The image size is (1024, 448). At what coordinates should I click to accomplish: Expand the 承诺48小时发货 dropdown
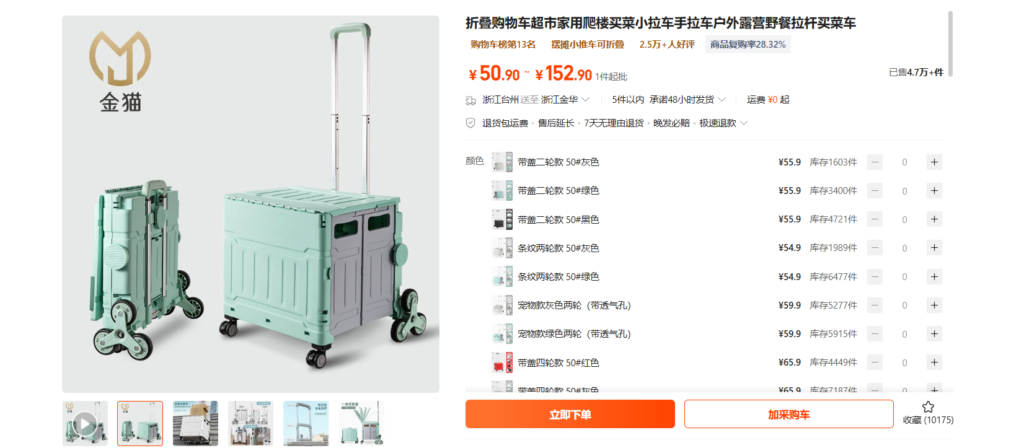click(688, 100)
